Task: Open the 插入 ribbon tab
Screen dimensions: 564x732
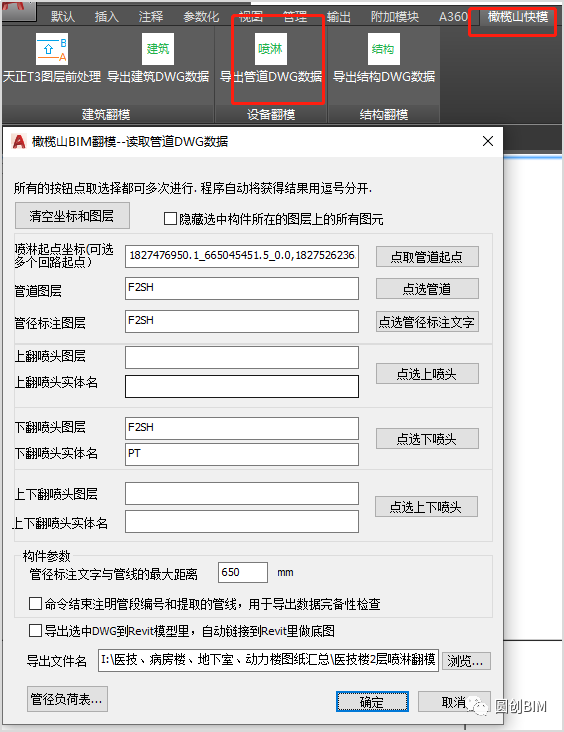Action: (x=106, y=17)
